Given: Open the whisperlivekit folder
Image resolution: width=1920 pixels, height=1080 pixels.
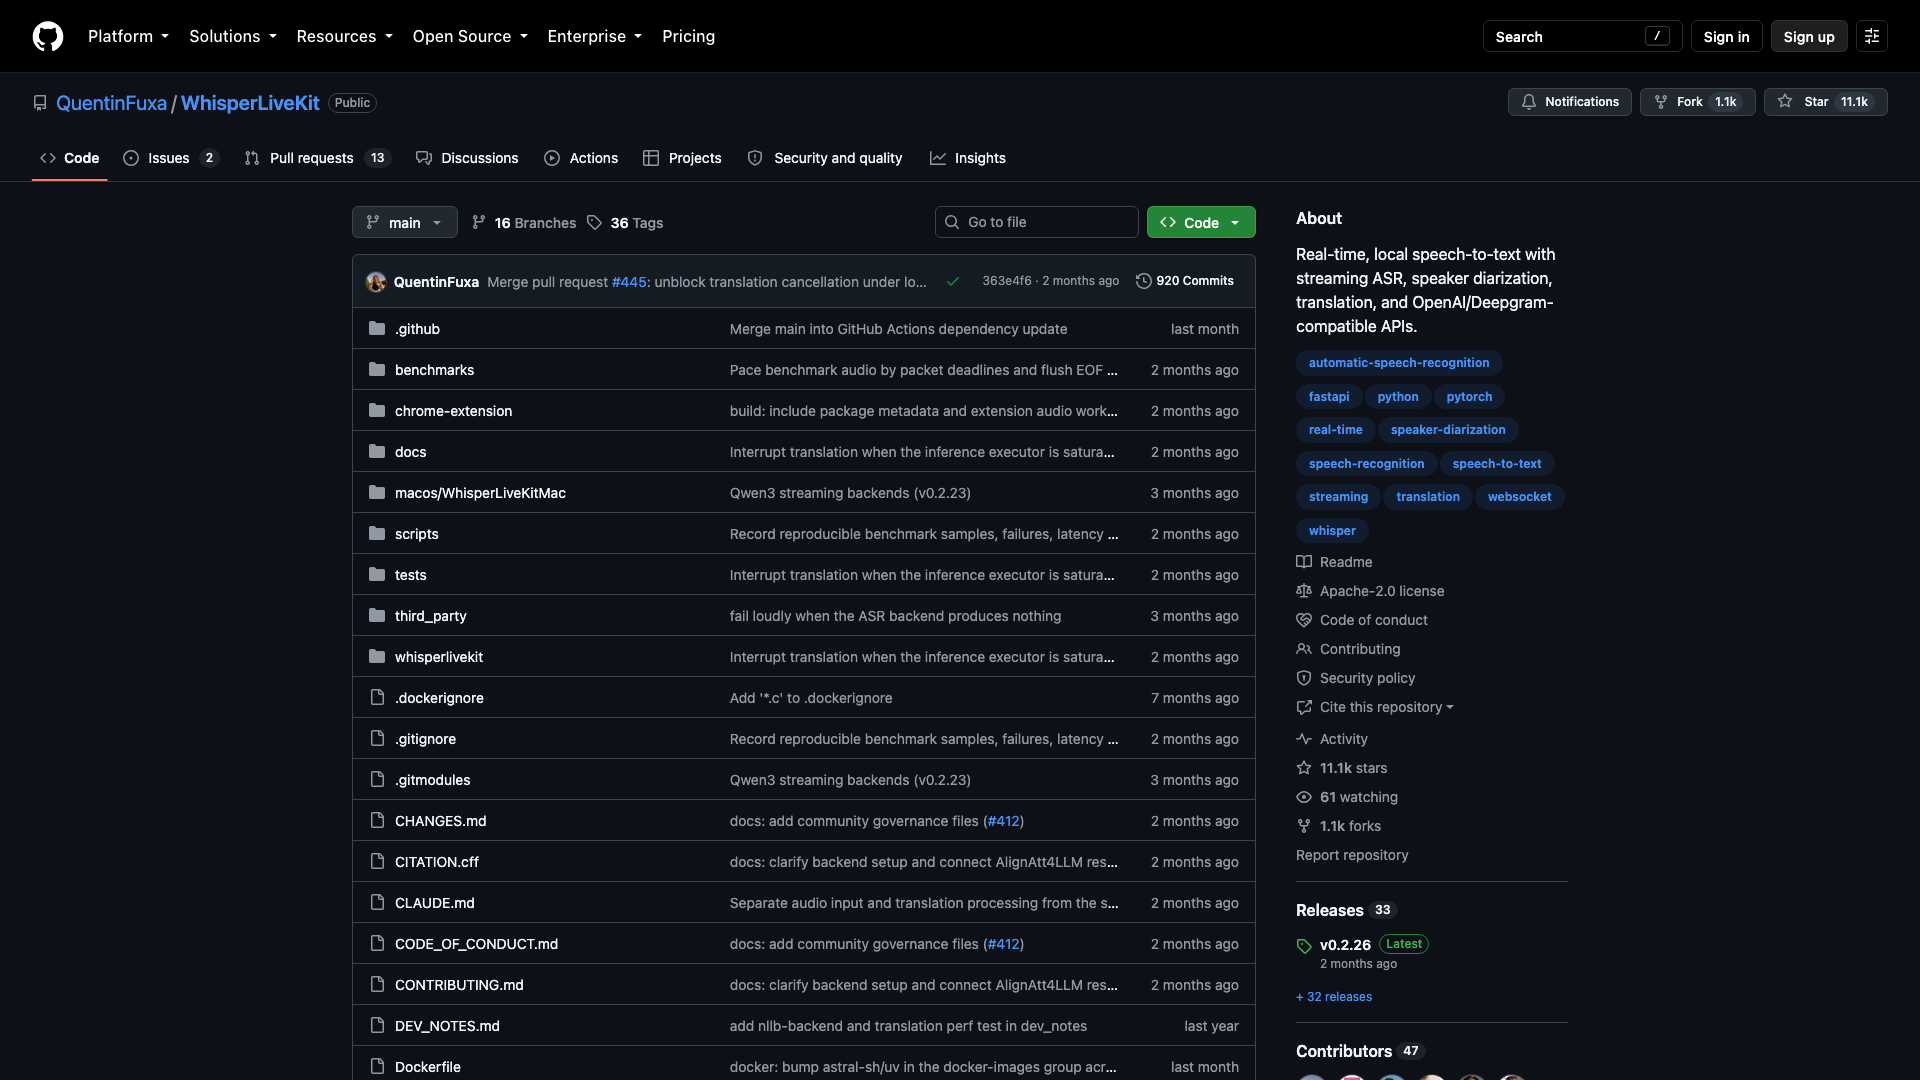Looking at the screenshot, I should [439, 657].
